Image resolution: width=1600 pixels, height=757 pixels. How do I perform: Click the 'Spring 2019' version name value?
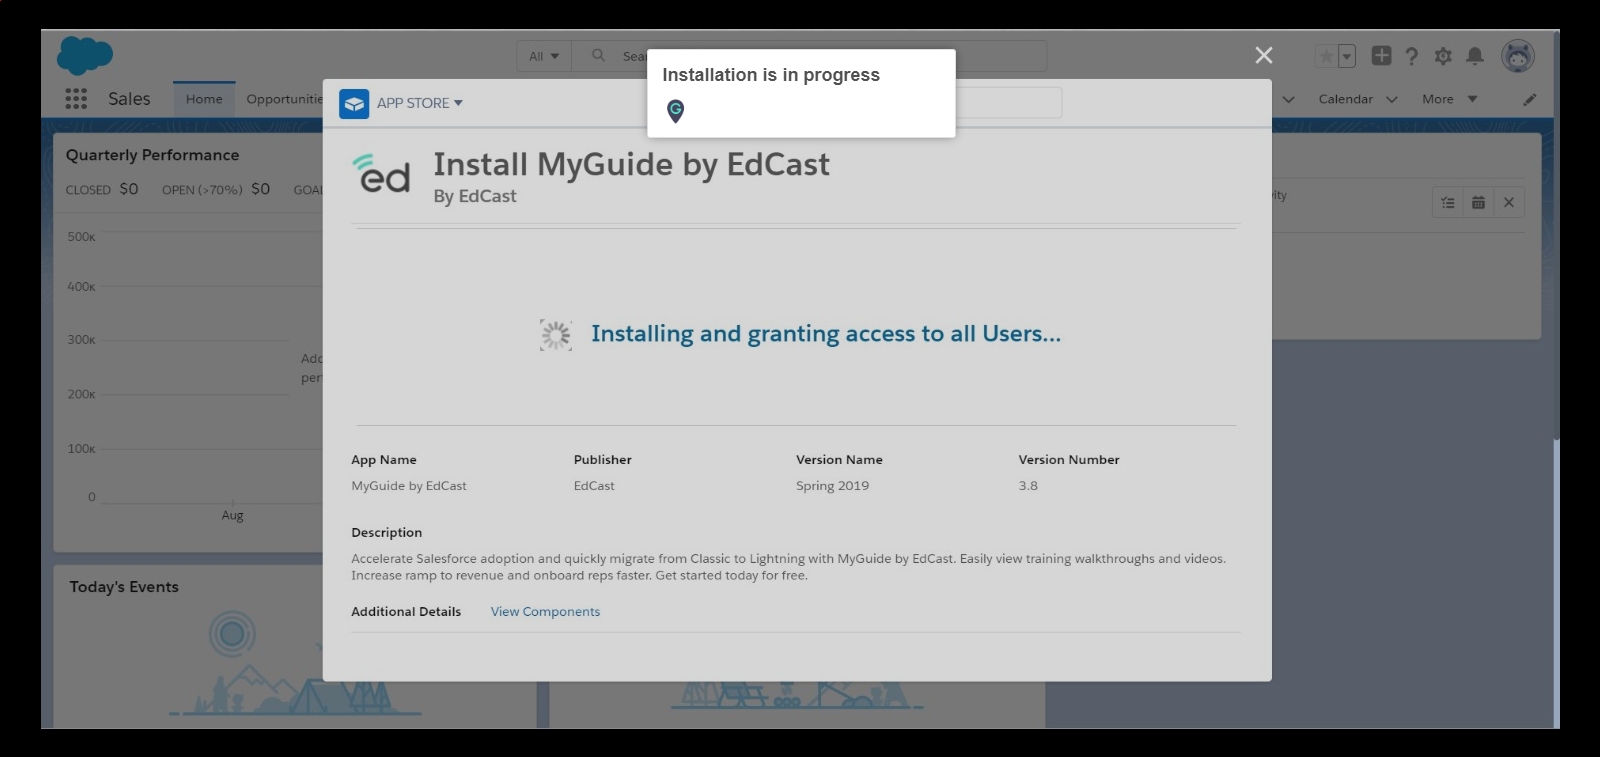click(832, 485)
